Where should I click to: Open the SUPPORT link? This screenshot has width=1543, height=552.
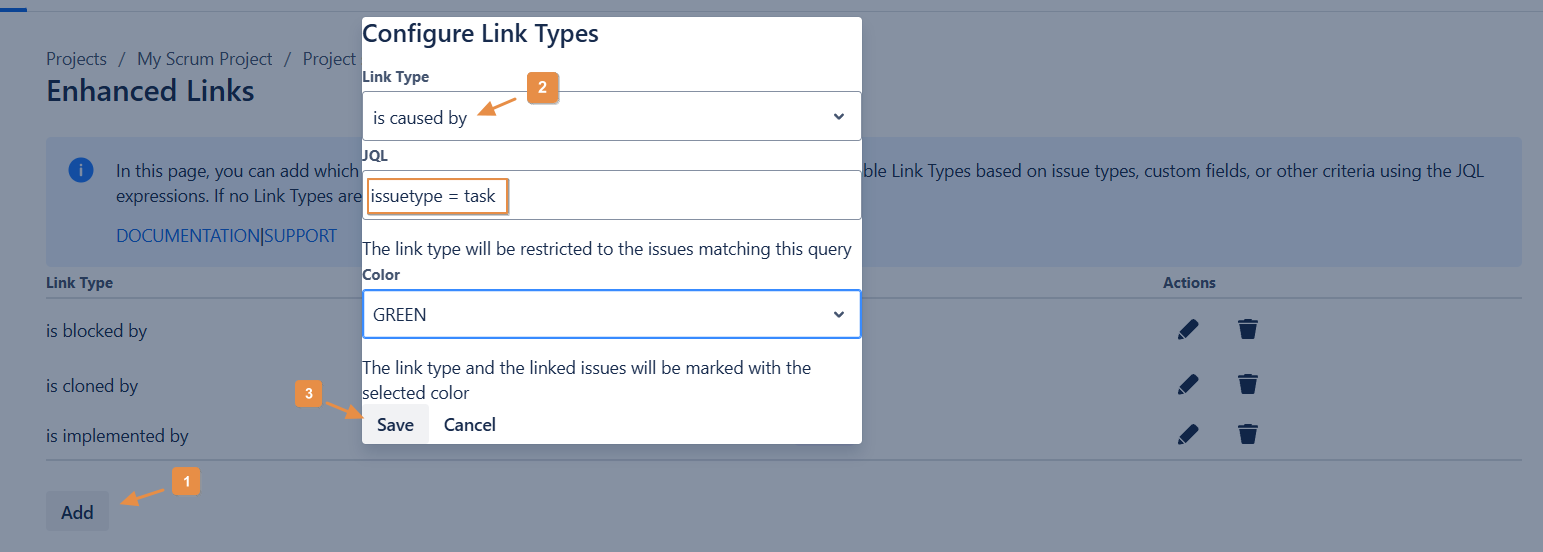pyautogui.click(x=300, y=236)
